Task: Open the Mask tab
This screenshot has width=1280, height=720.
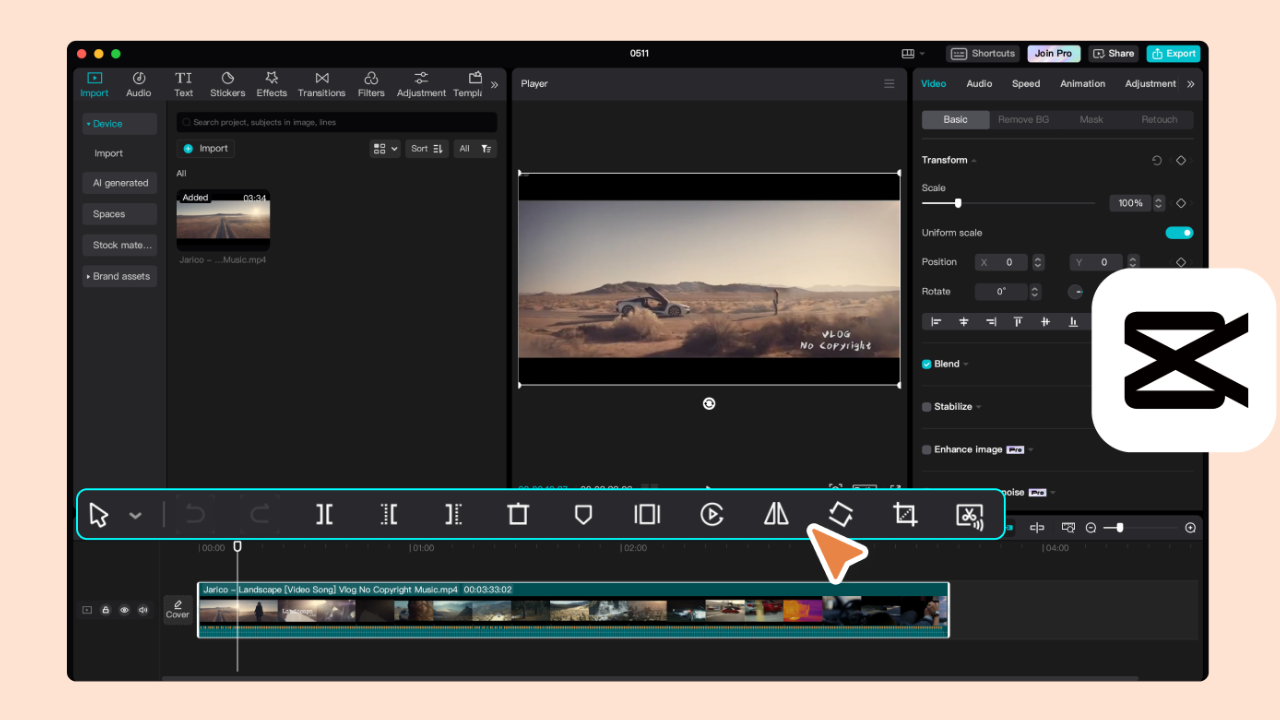Action: point(1091,119)
